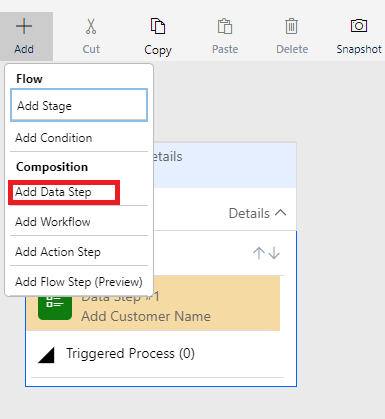Move step up with up arrow

259,253
